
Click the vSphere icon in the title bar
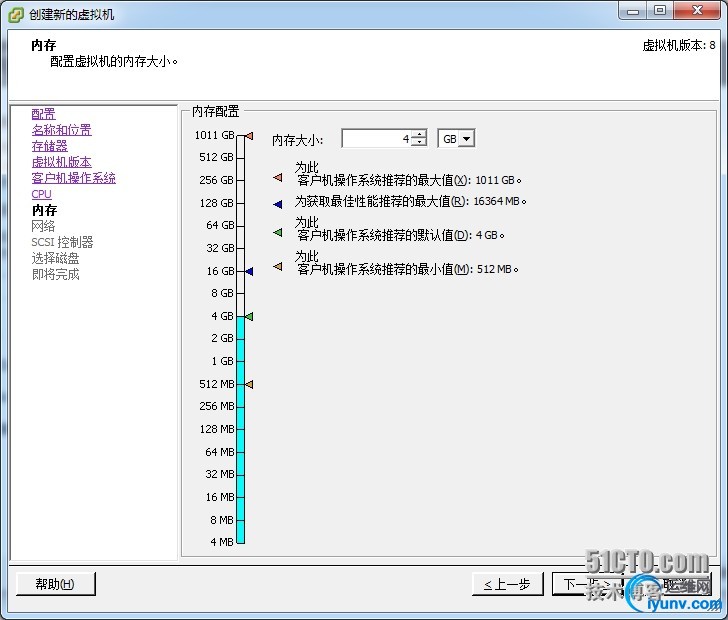16,15
